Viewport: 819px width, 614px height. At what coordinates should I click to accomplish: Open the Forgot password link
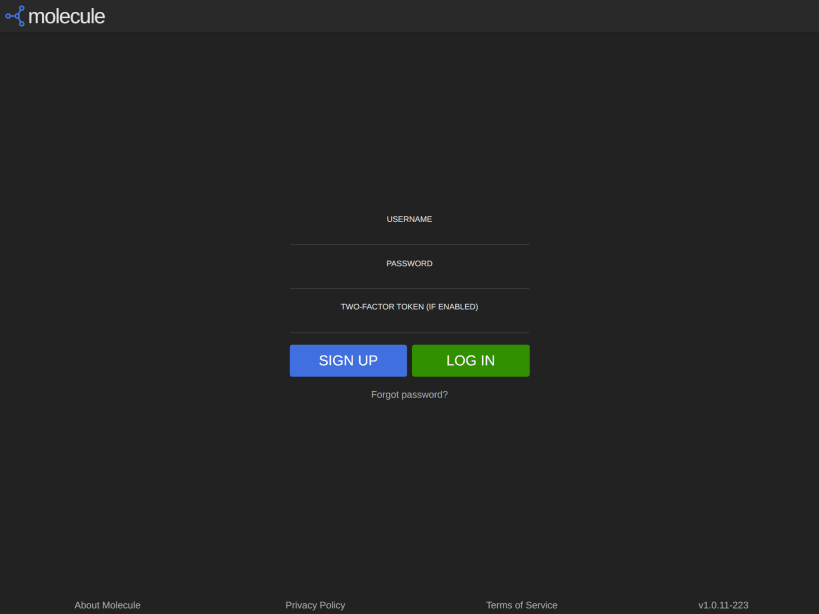click(409, 394)
